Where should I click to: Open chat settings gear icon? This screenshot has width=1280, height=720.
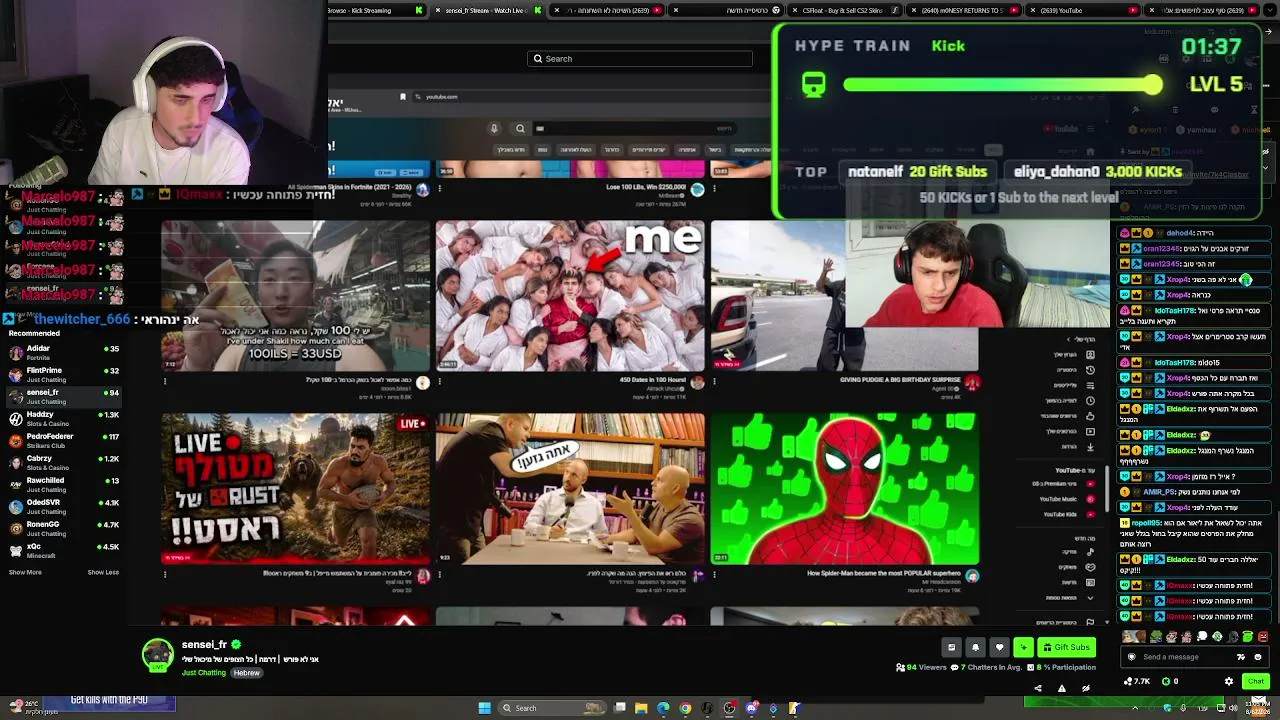(x=1229, y=681)
